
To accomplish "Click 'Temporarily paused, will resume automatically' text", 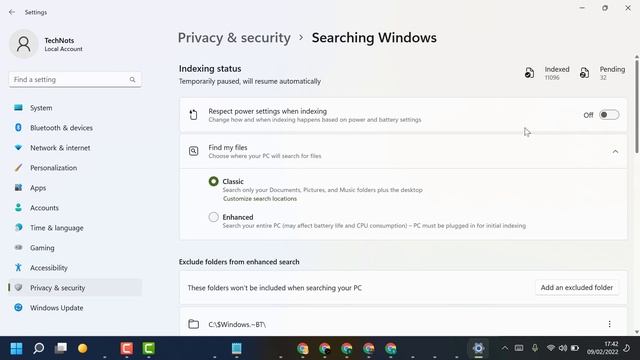I will pyautogui.click(x=250, y=81).
